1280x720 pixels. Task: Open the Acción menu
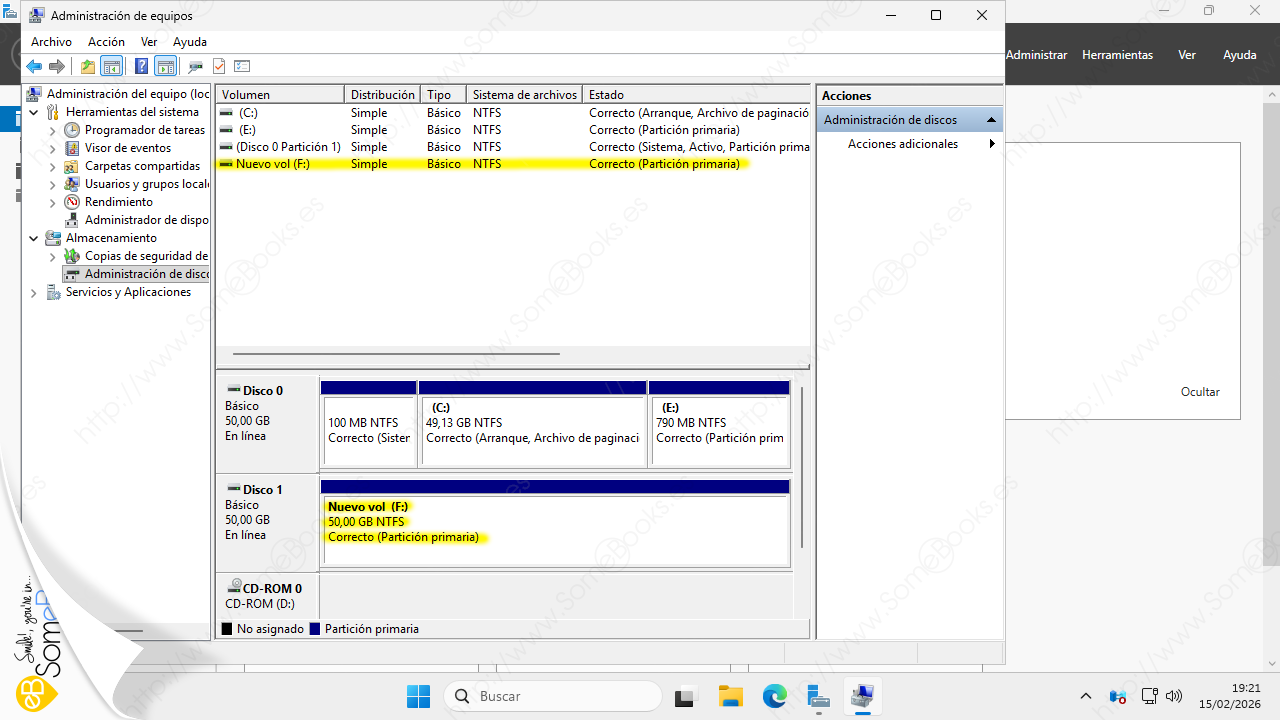106,42
